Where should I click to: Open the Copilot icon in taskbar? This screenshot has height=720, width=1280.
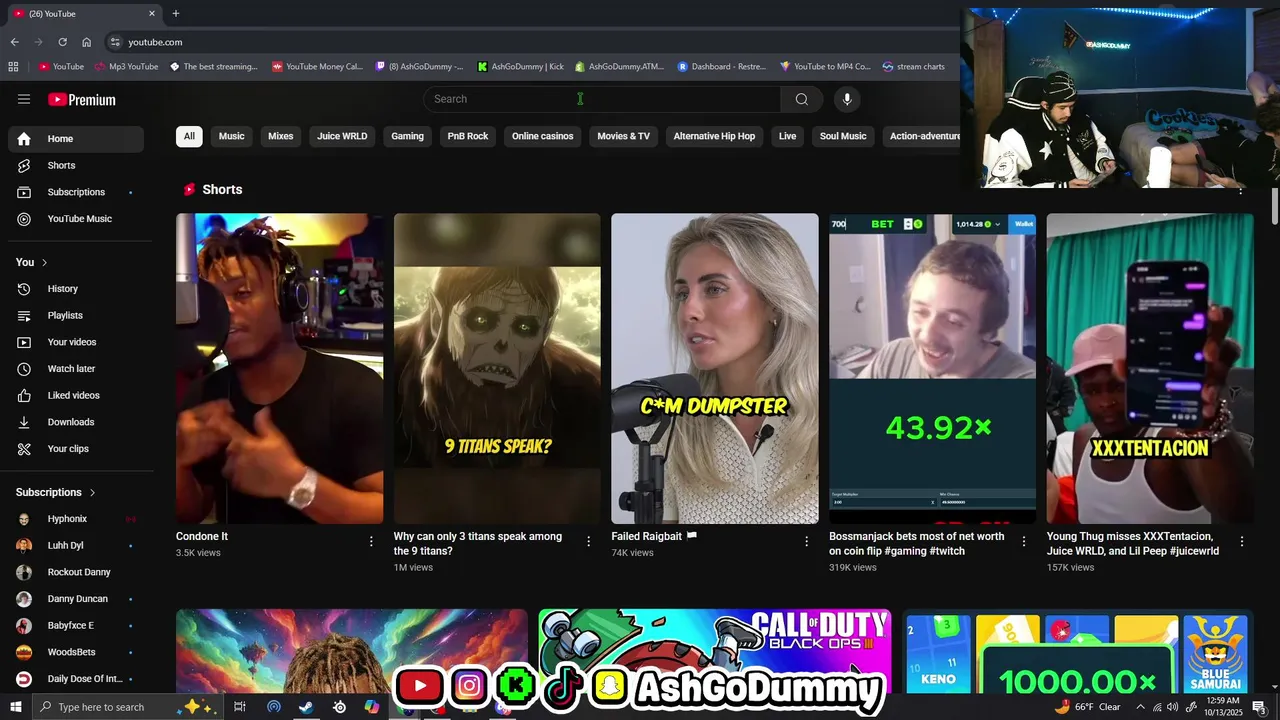click(372, 707)
